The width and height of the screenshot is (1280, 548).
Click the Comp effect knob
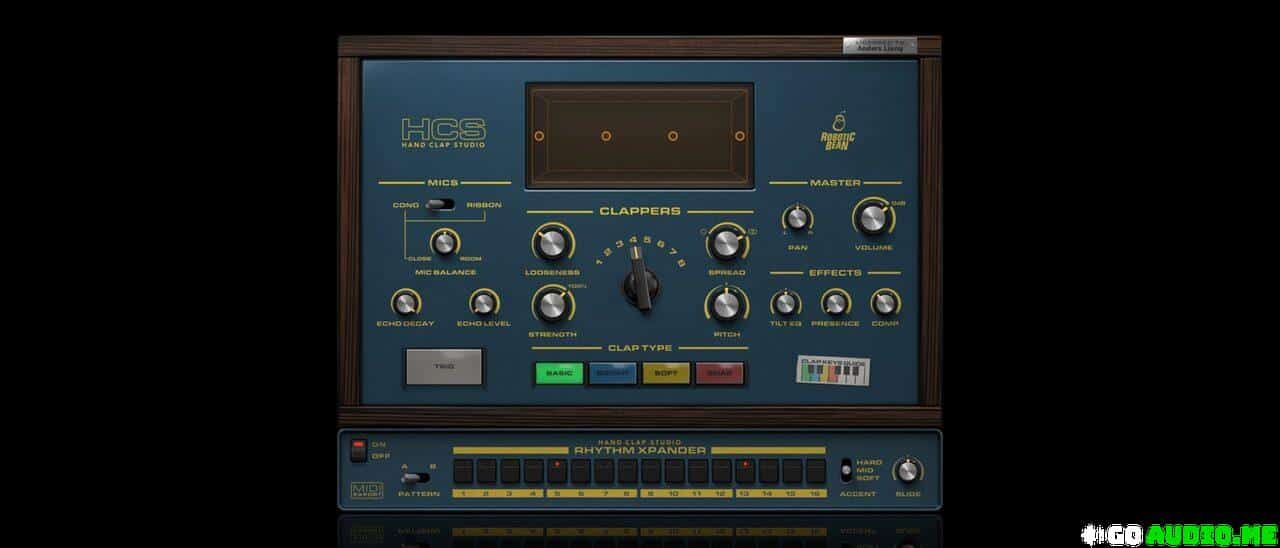[x=884, y=303]
